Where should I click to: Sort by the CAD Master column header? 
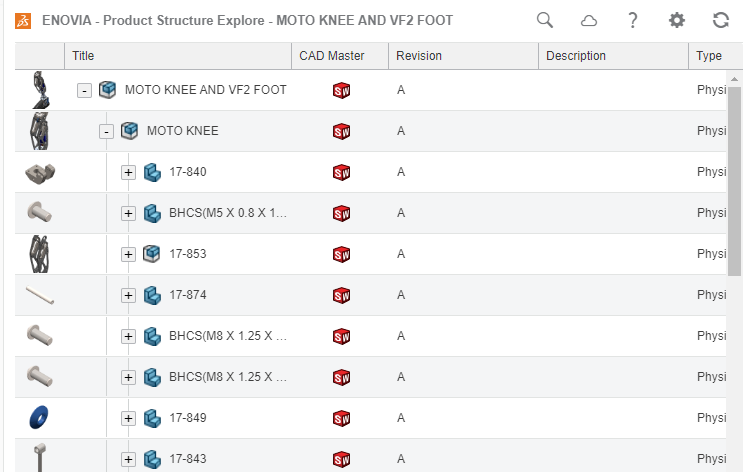point(340,56)
